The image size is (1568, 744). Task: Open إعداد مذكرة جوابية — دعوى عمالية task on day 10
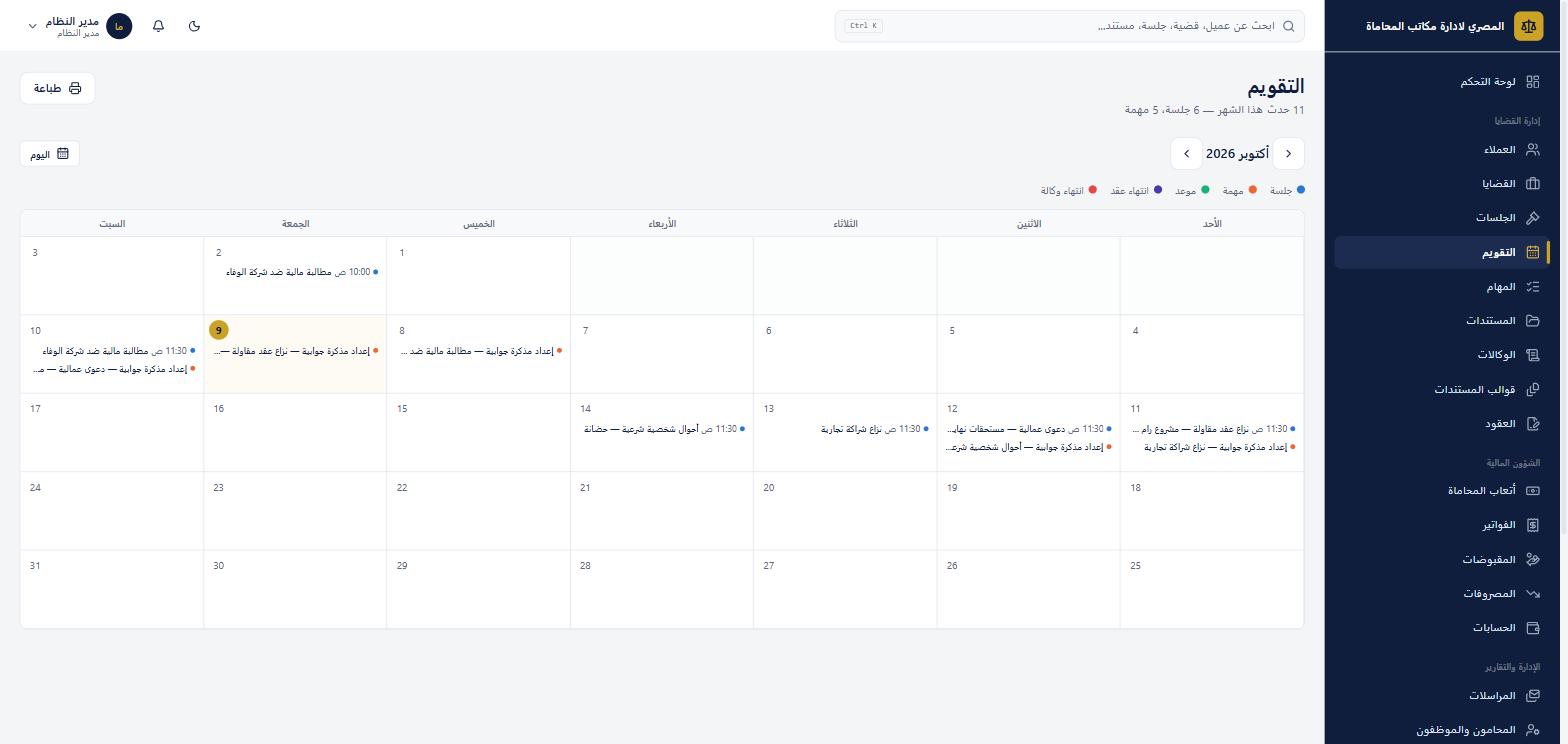(x=112, y=369)
